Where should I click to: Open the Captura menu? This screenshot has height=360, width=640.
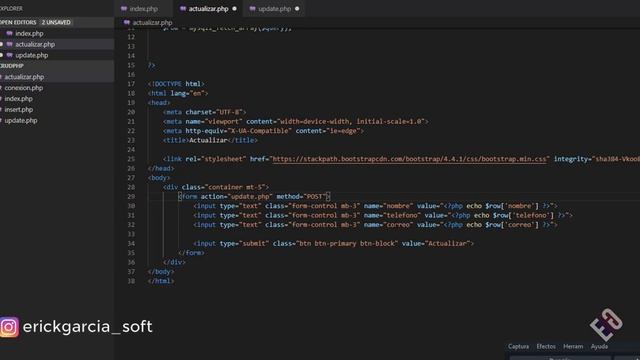(x=518, y=347)
